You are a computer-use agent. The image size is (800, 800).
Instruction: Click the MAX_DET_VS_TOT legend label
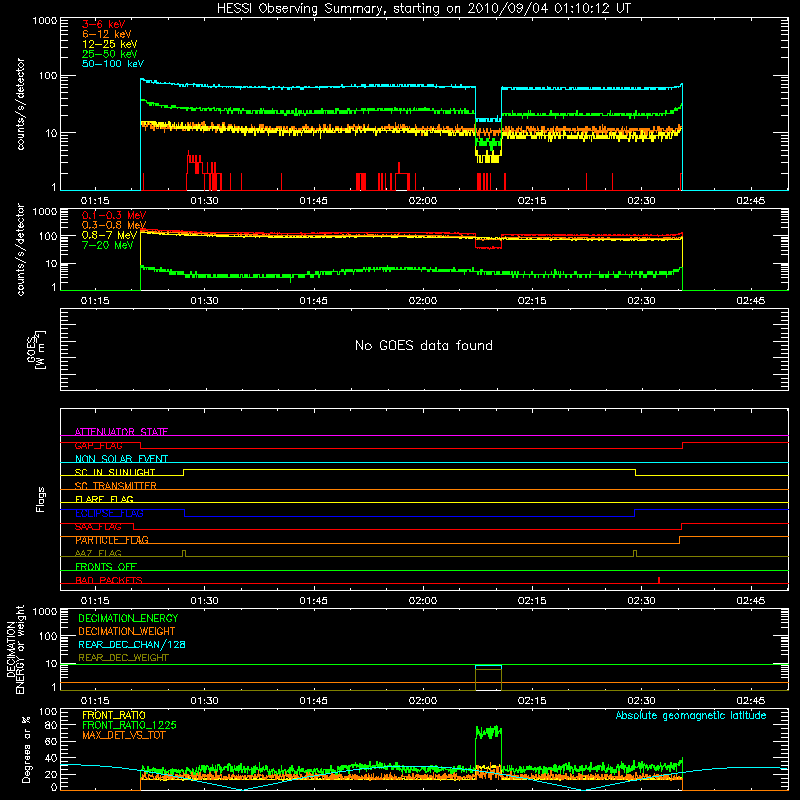[124, 735]
